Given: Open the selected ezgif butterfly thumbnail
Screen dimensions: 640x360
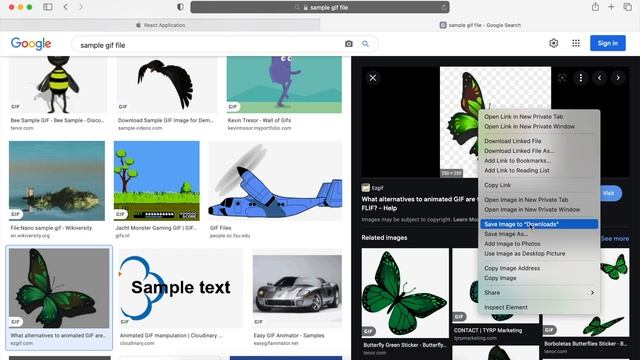Looking at the screenshot, I should click(x=59, y=288).
